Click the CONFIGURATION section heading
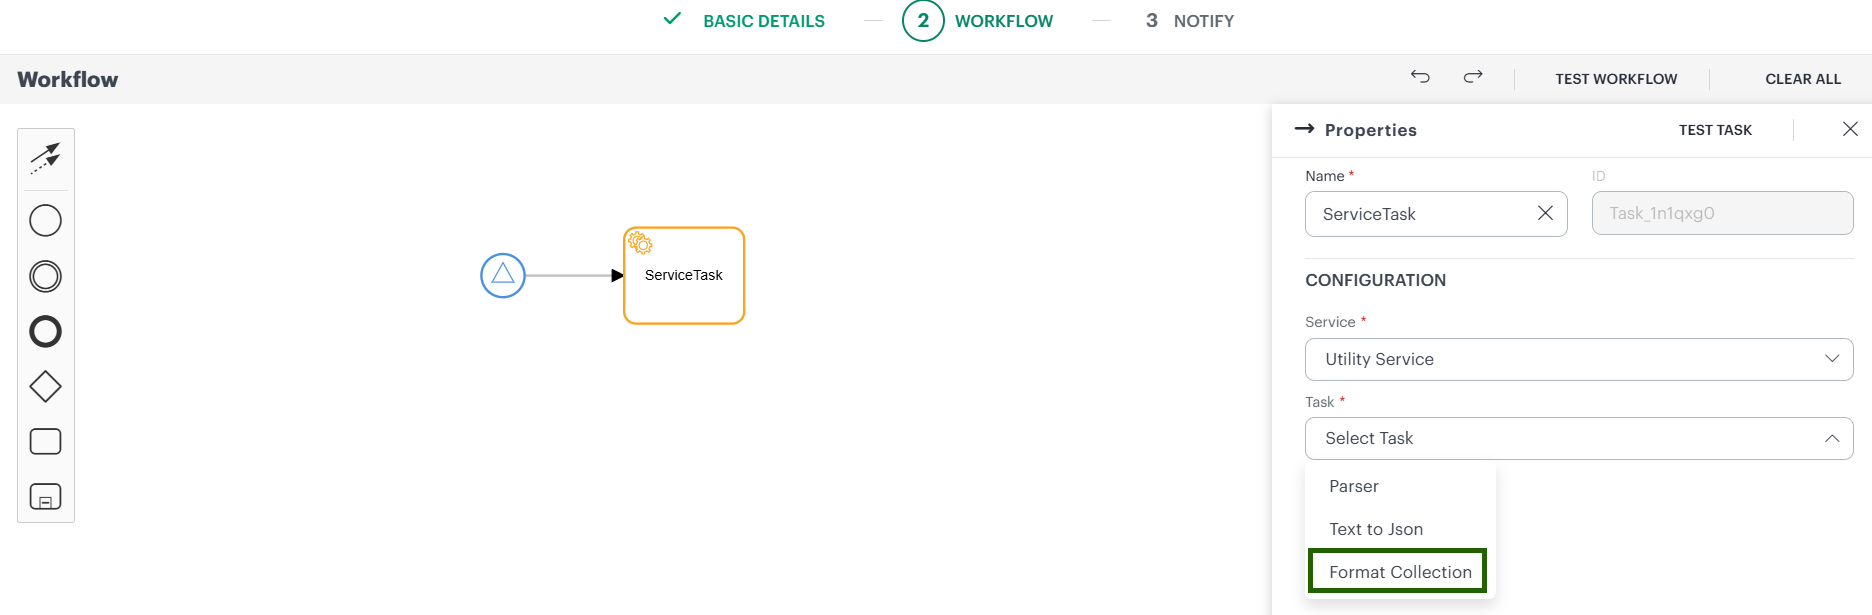 1375,280
